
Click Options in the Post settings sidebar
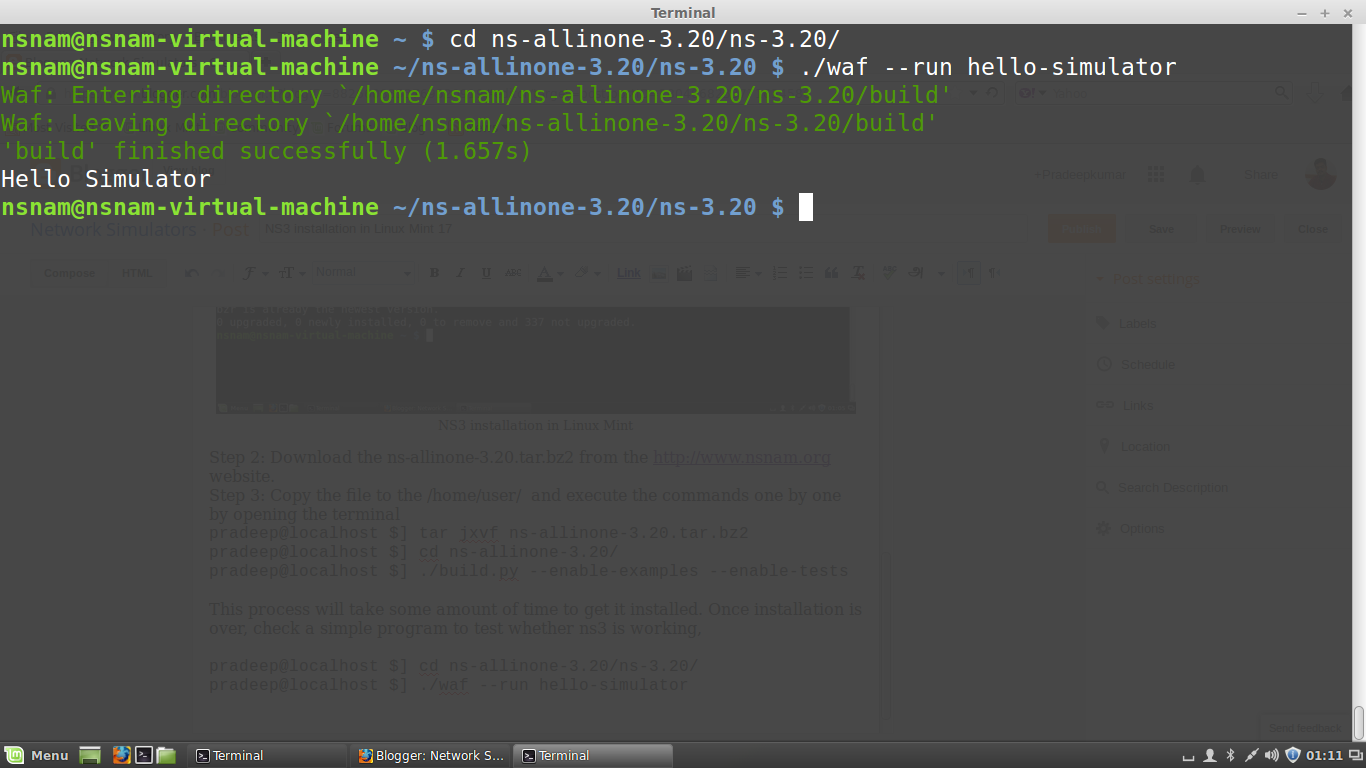click(1141, 528)
